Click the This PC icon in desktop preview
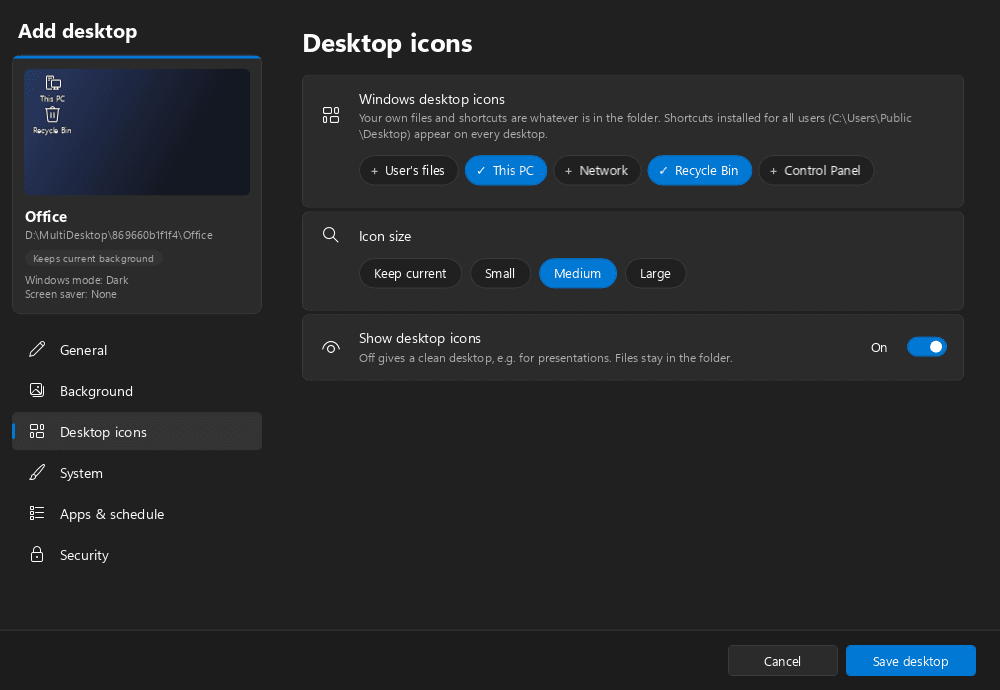This screenshot has width=1000, height=690. 53,83
